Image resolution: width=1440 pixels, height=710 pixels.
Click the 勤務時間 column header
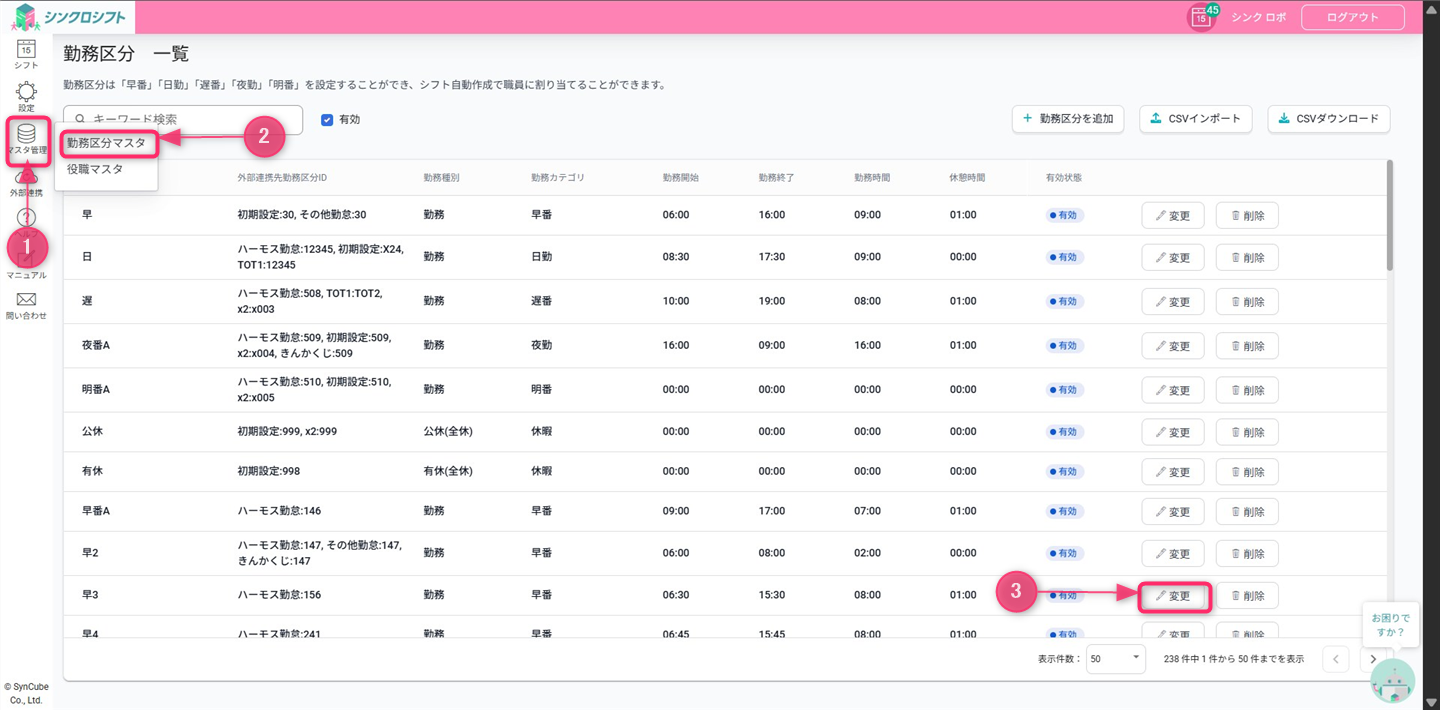(x=872, y=178)
